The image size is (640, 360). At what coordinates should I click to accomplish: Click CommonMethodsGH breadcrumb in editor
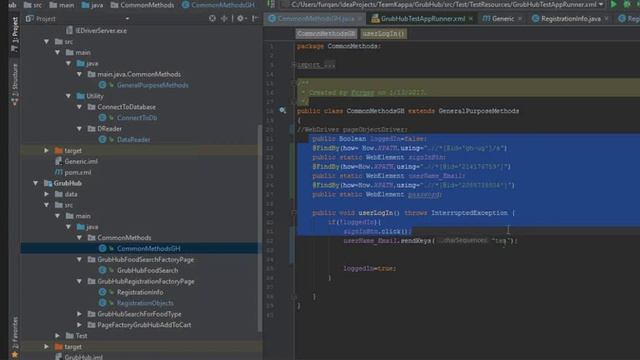click(326, 33)
